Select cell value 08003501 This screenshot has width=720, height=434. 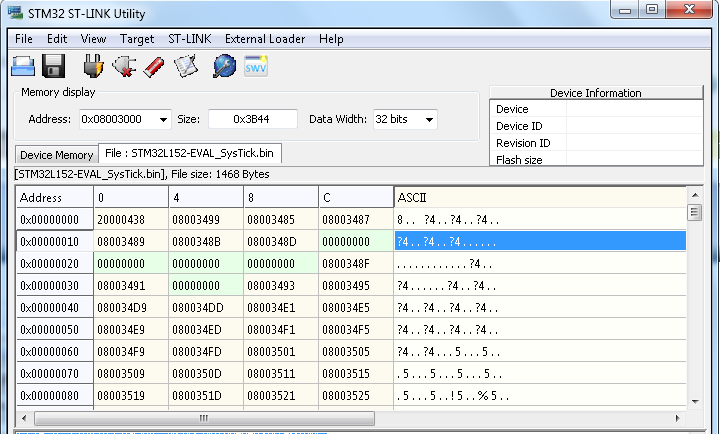pos(281,352)
